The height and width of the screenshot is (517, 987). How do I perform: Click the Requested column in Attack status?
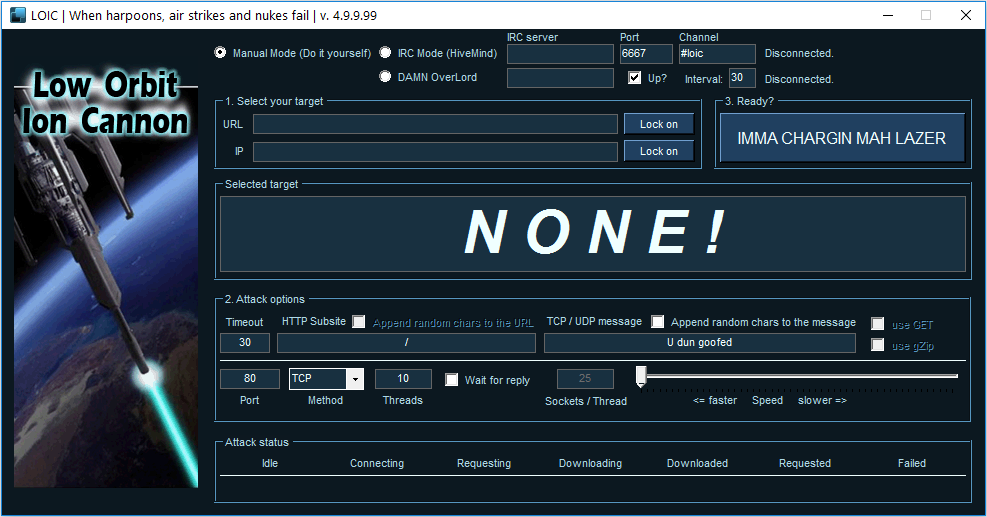click(805, 463)
